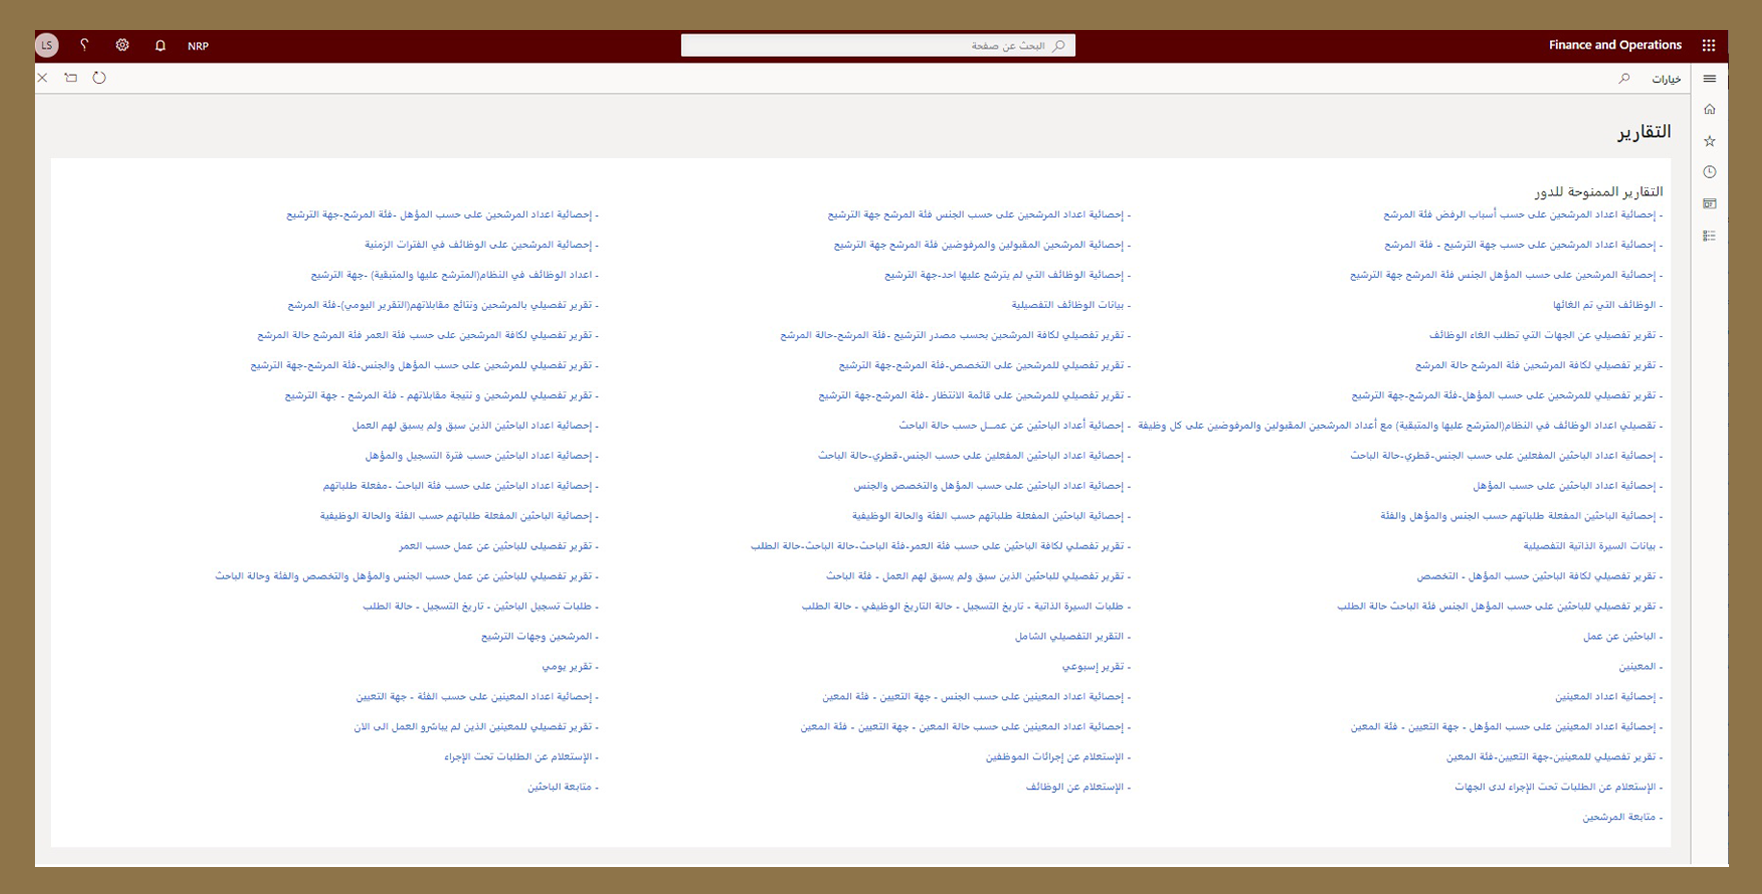Screen dimensions: 1762x894
Task: Open إحصائية الوظائف التي لم يترشح عليها احد-جهة الترشيح
Action: (1008, 274)
